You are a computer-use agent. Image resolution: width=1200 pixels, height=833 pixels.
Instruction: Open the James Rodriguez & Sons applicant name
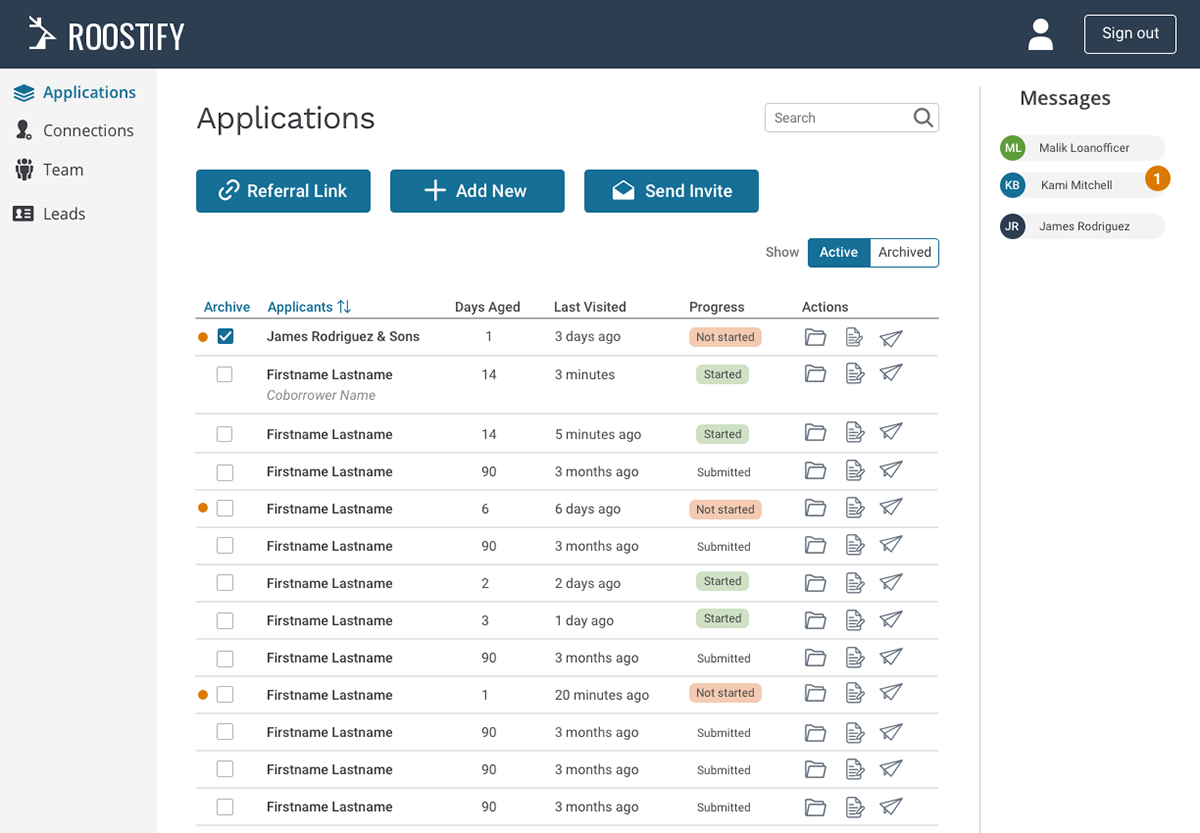[343, 336]
